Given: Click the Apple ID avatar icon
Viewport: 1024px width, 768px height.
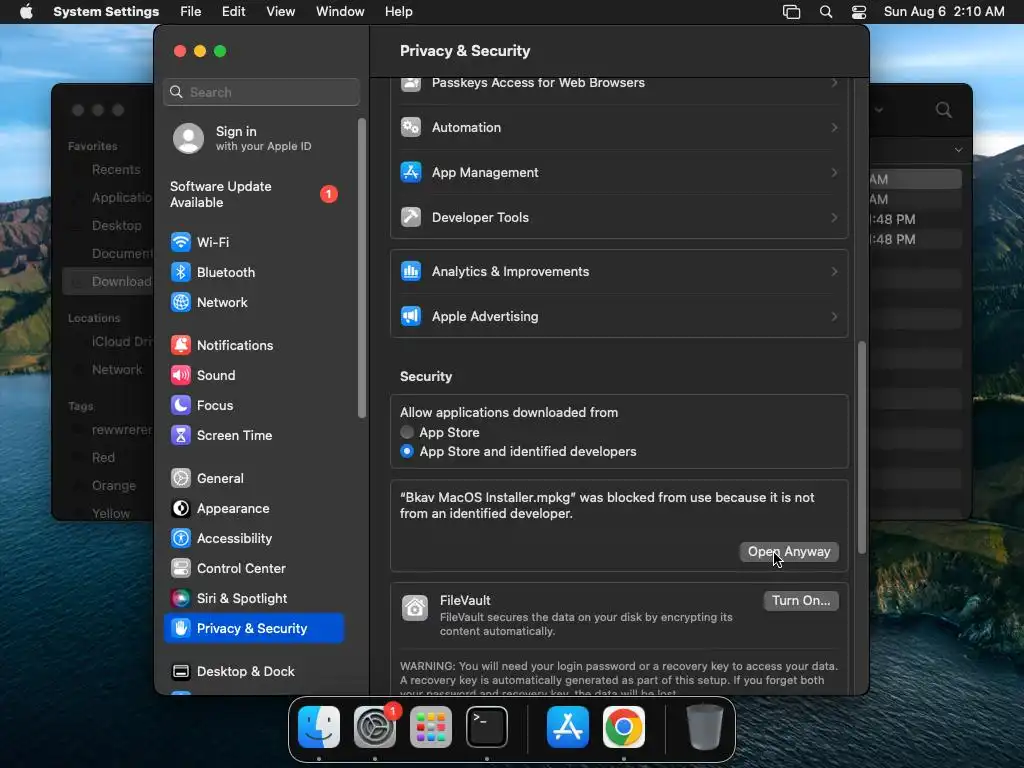Looking at the screenshot, I should (x=188, y=138).
